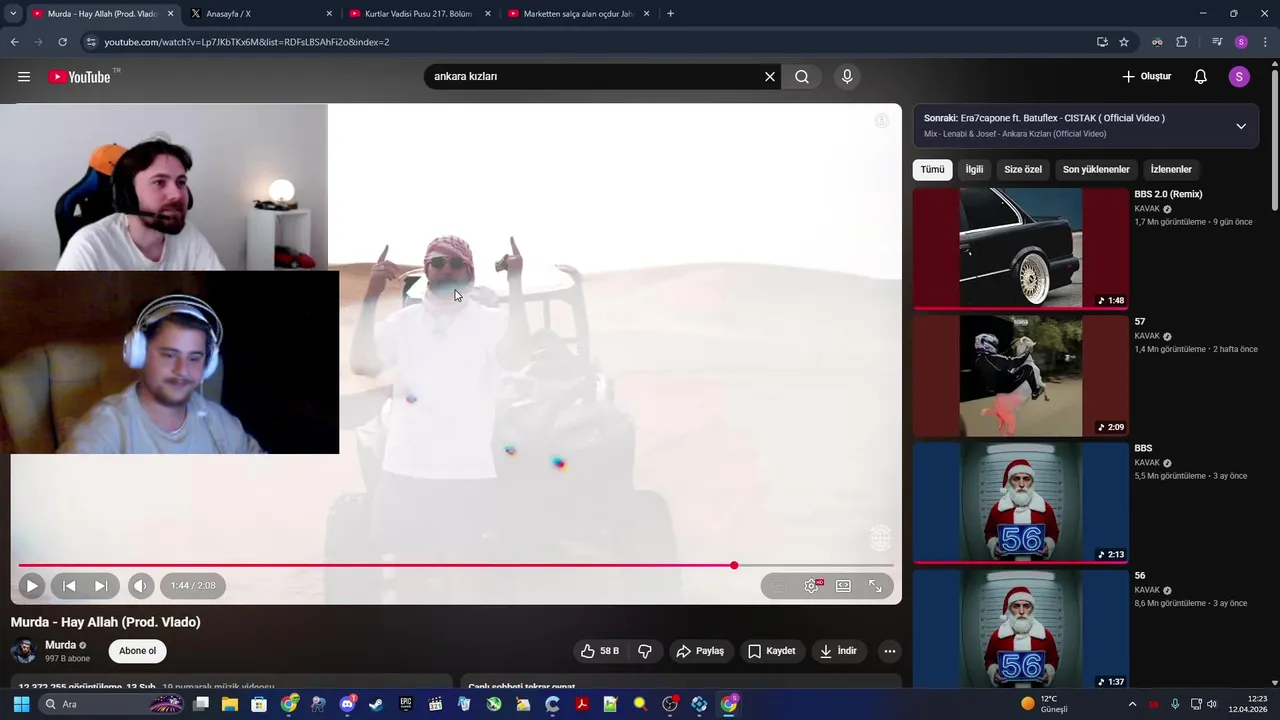The width and height of the screenshot is (1280, 720).
Task: Open the Chrome profile avatar
Action: point(1241,42)
